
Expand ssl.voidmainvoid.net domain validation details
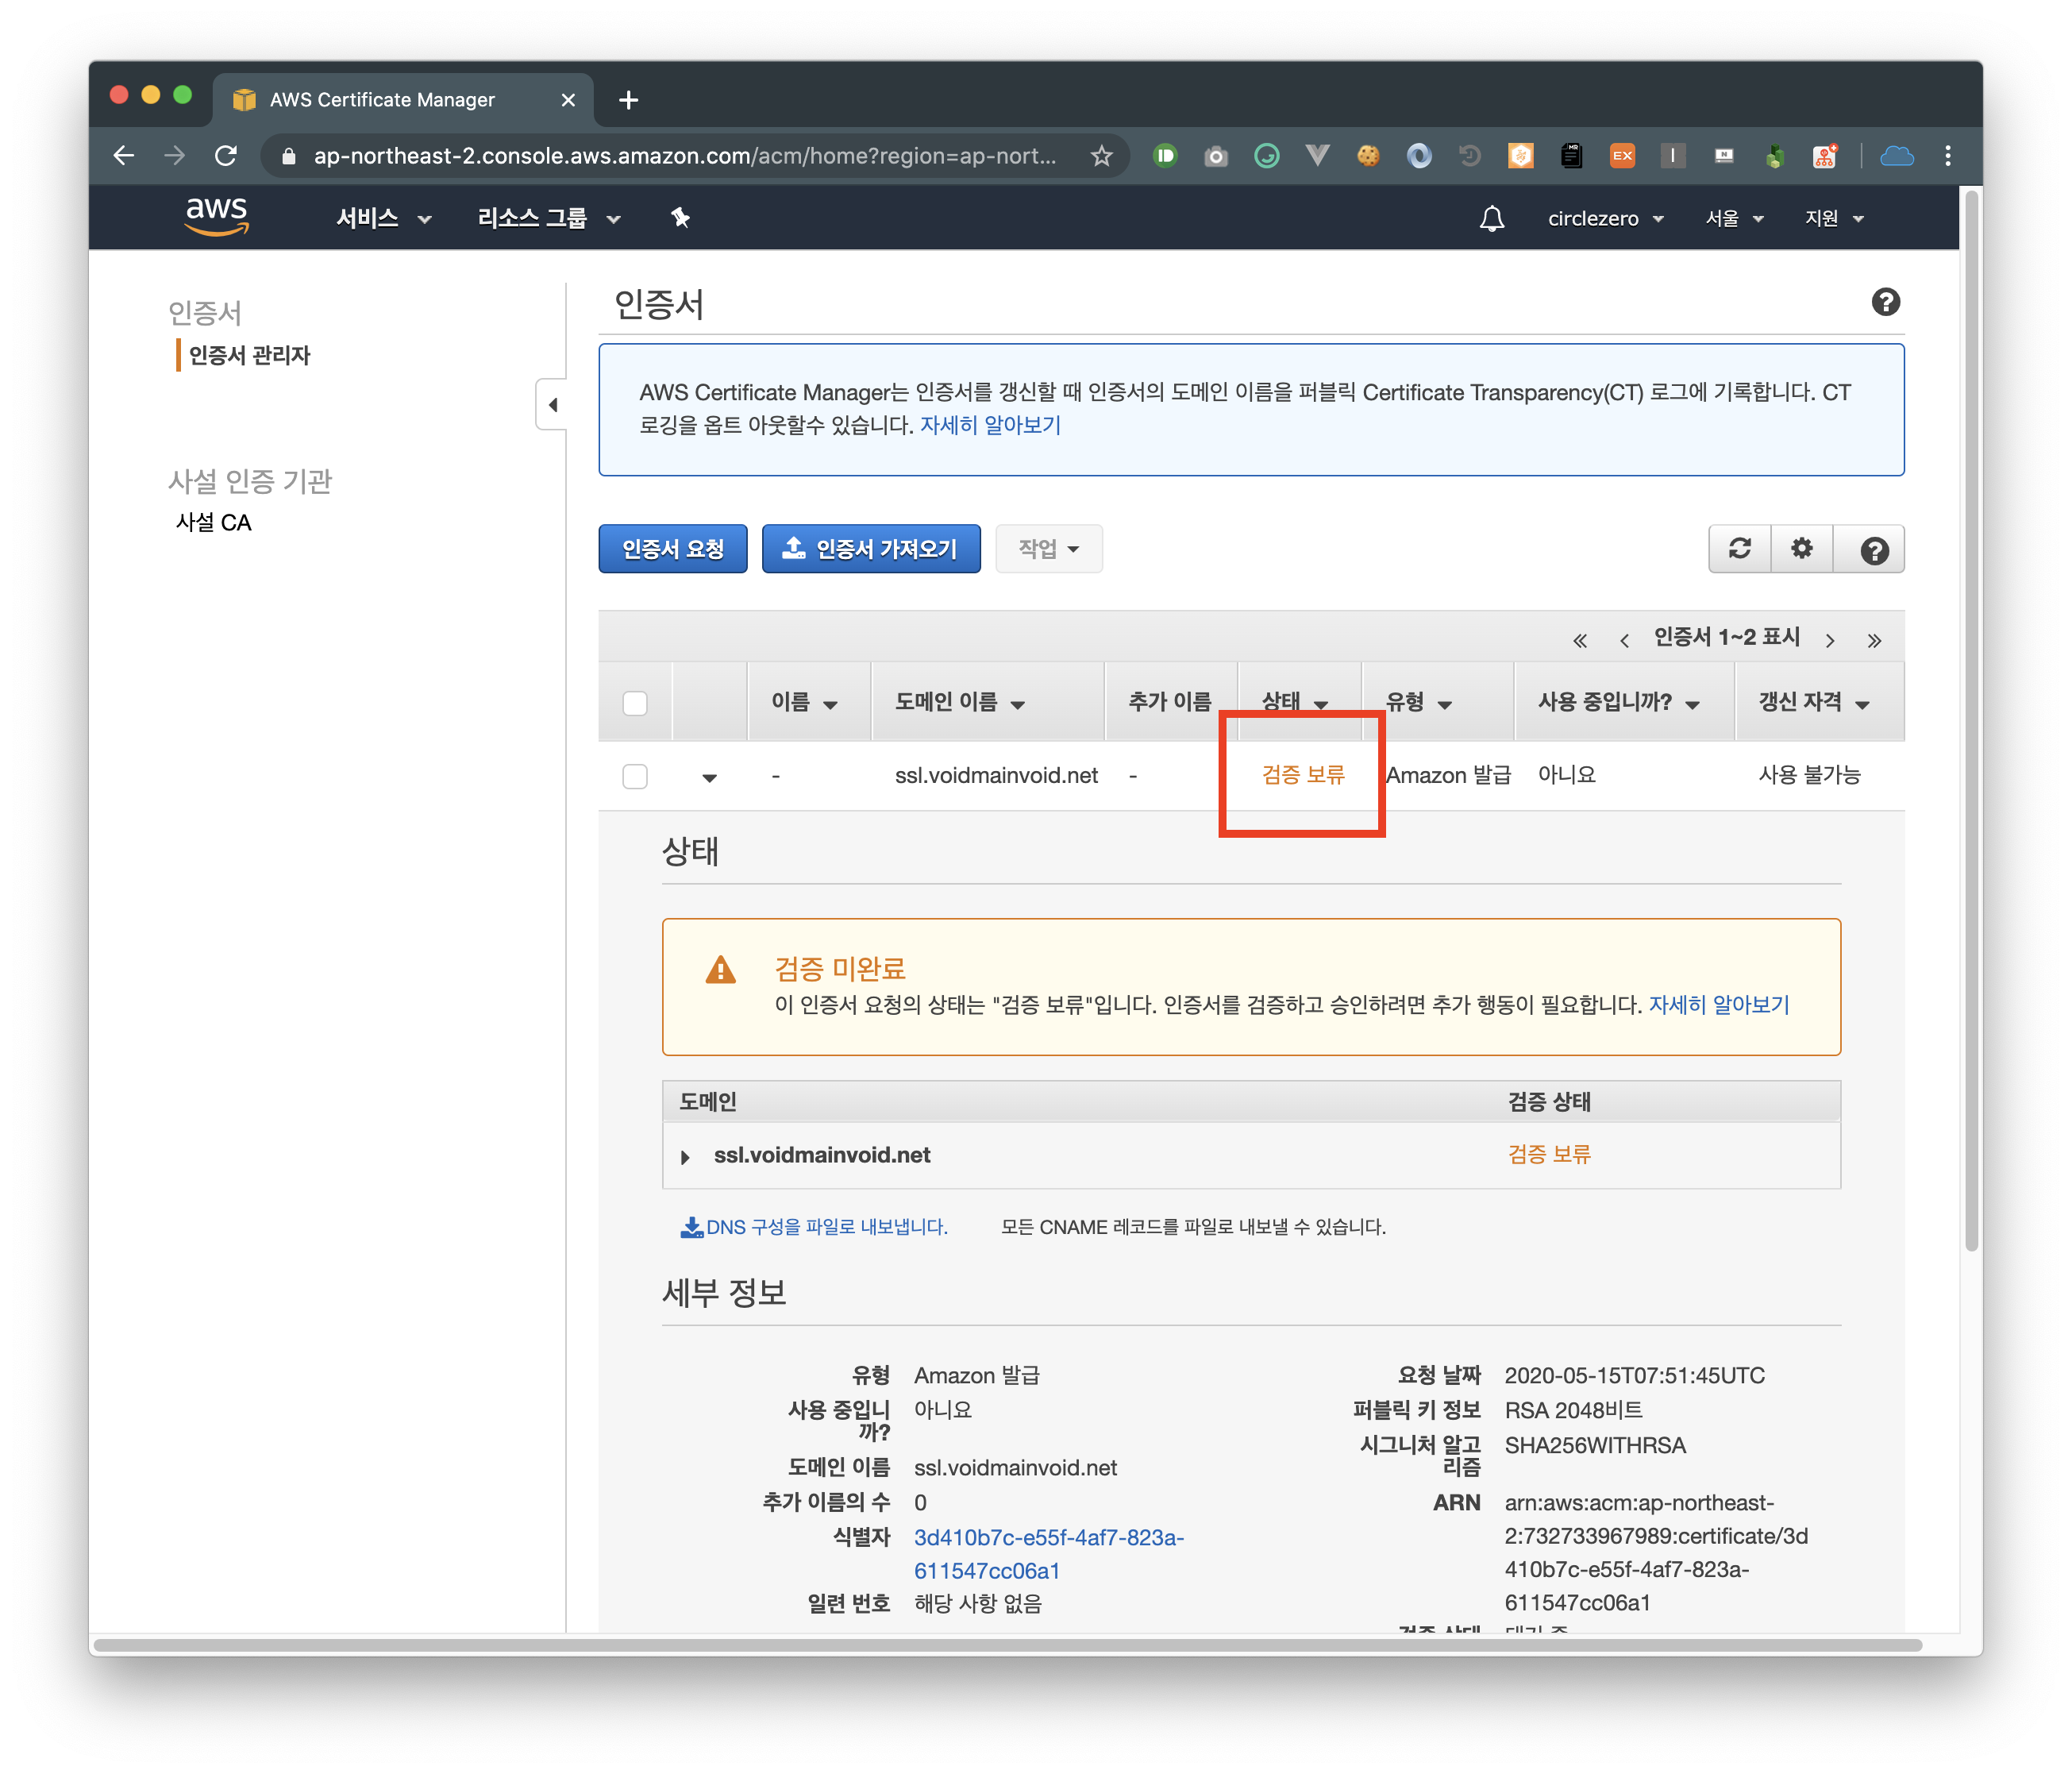pos(685,1157)
